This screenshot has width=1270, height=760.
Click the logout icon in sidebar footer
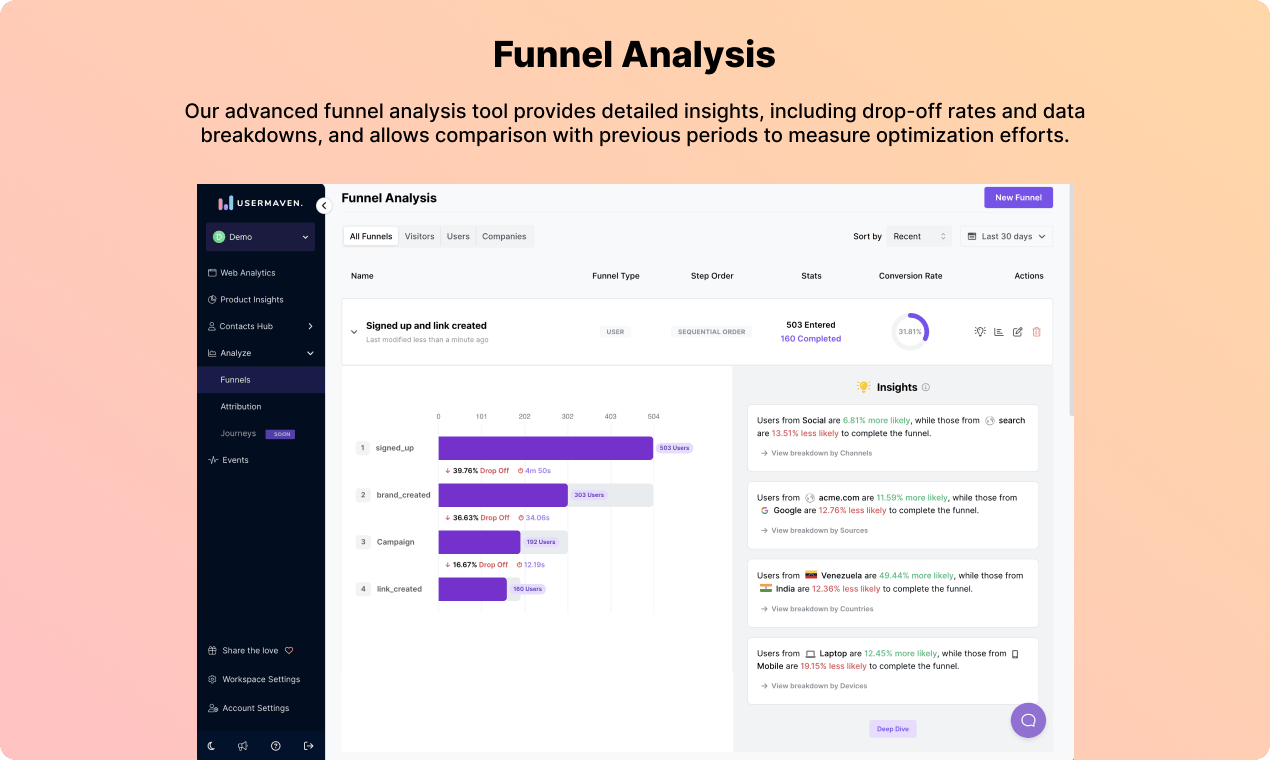point(308,746)
